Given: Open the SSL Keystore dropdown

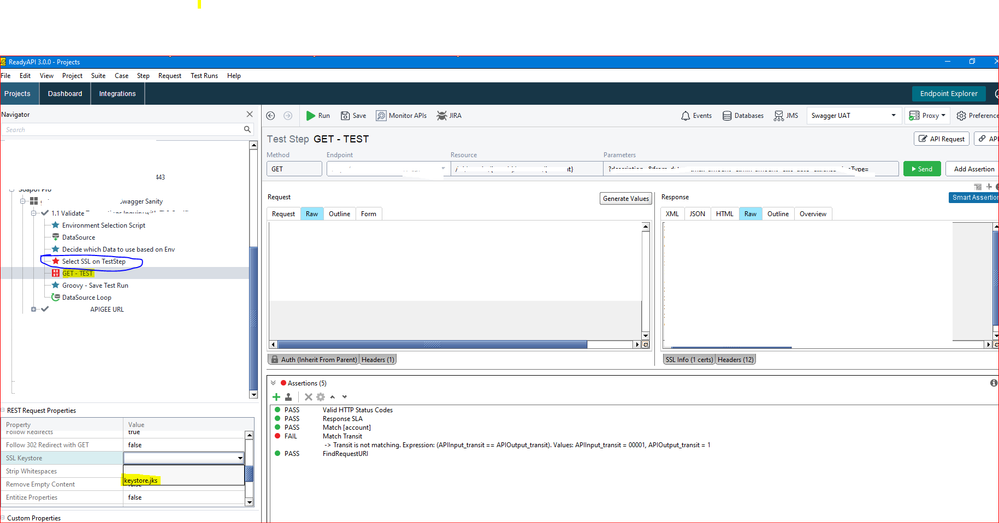Looking at the screenshot, I should pos(240,458).
